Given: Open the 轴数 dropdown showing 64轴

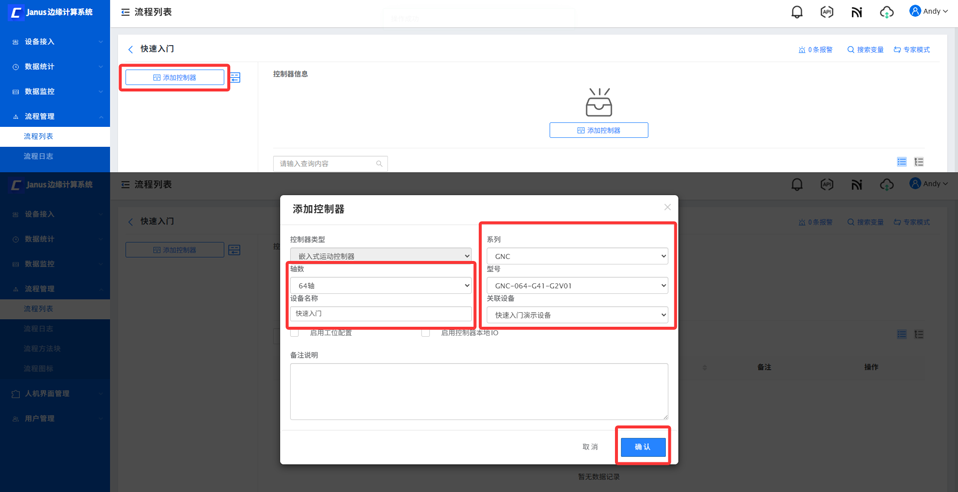Looking at the screenshot, I should [380, 286].
